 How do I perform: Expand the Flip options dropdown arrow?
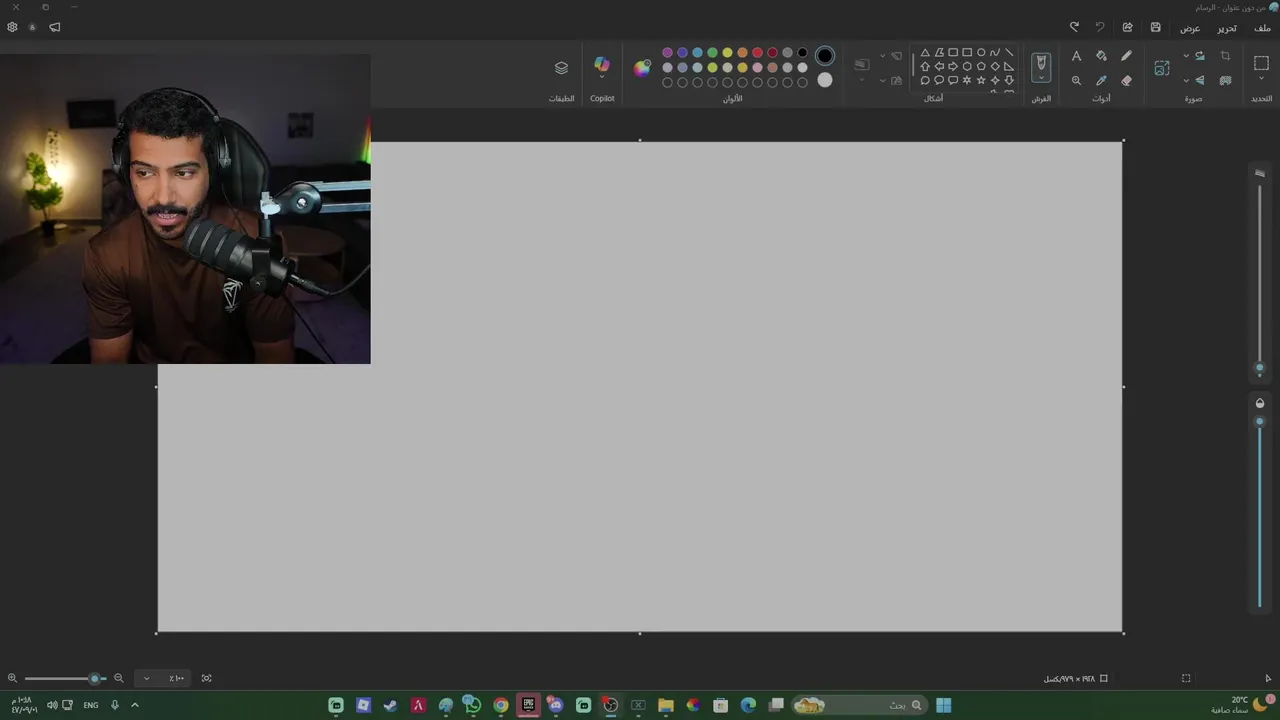(x=1186, y=81)
